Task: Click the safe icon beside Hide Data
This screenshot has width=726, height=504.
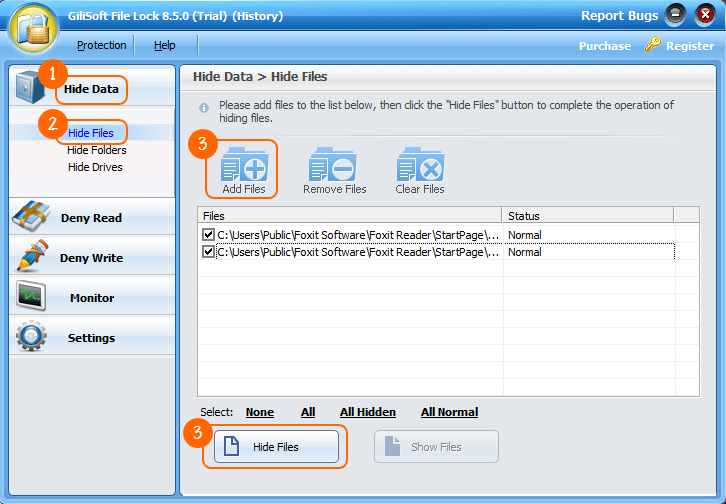Action: (31, 87)
